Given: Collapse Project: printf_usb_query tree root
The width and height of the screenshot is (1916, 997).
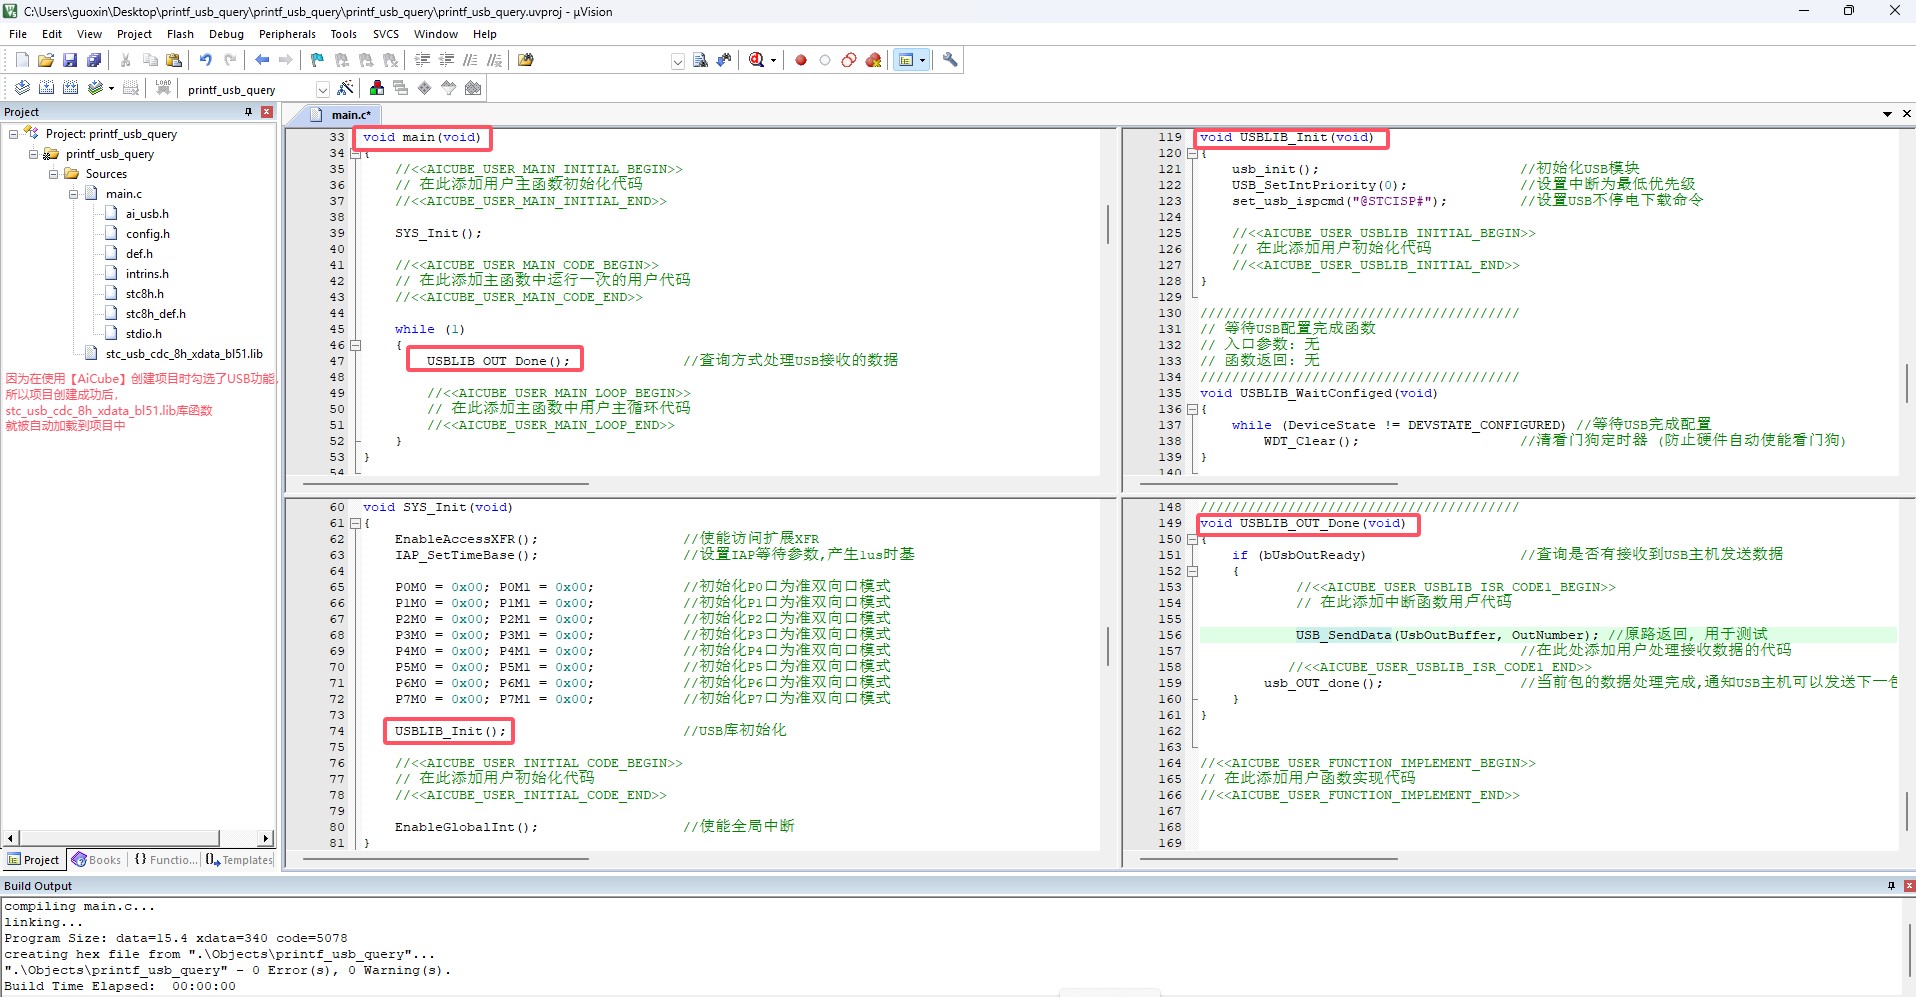Looking at the screenshot, I should pyautogui.click(x=13, y=133).
